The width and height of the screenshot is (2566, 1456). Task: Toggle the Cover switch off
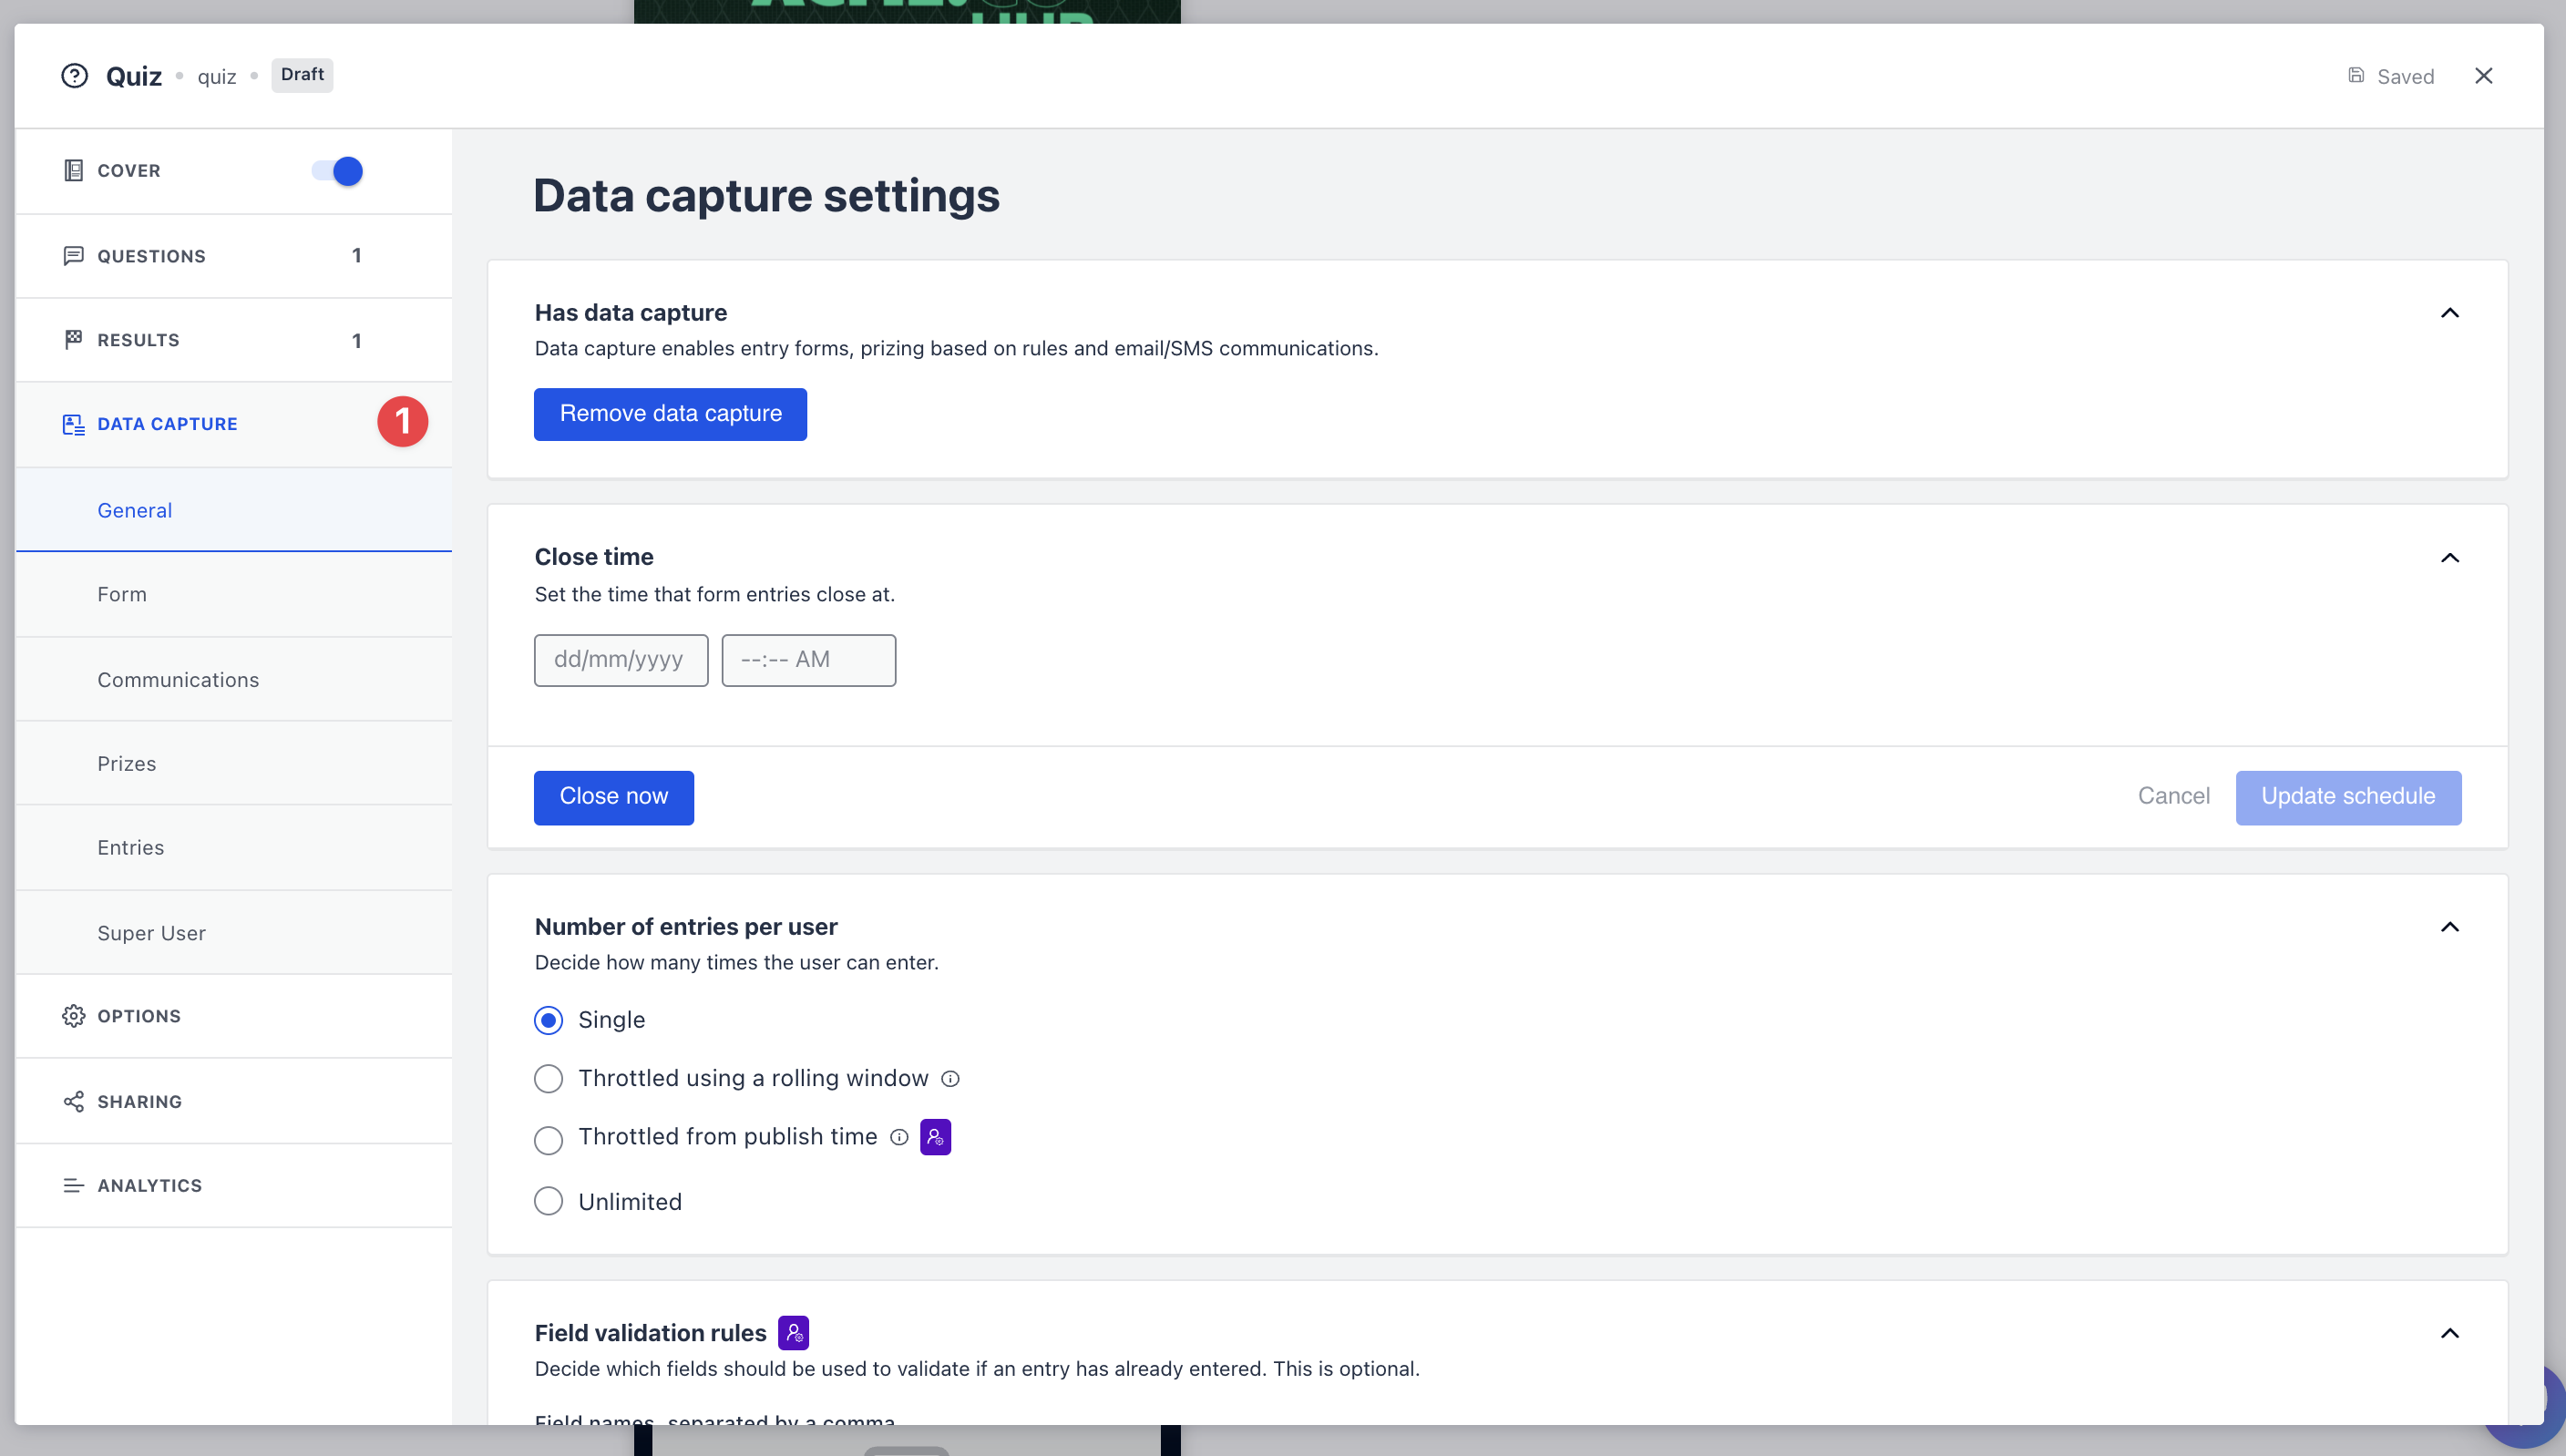[x=337, y=171]
